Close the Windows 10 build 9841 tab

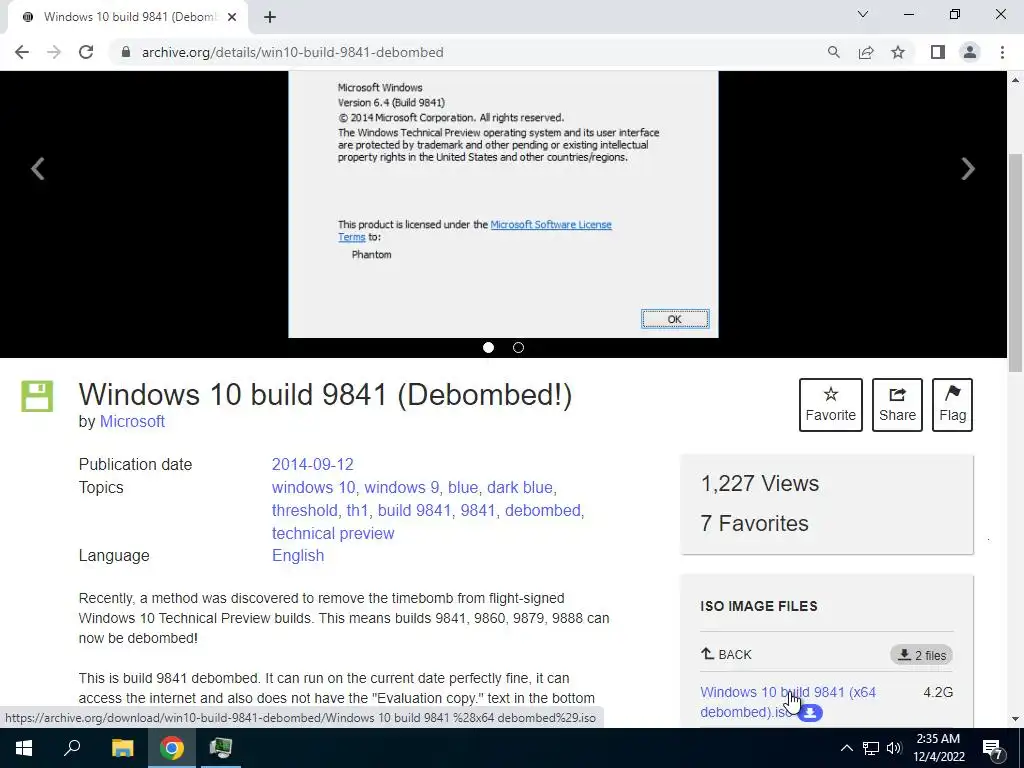[x=232, y=18]
